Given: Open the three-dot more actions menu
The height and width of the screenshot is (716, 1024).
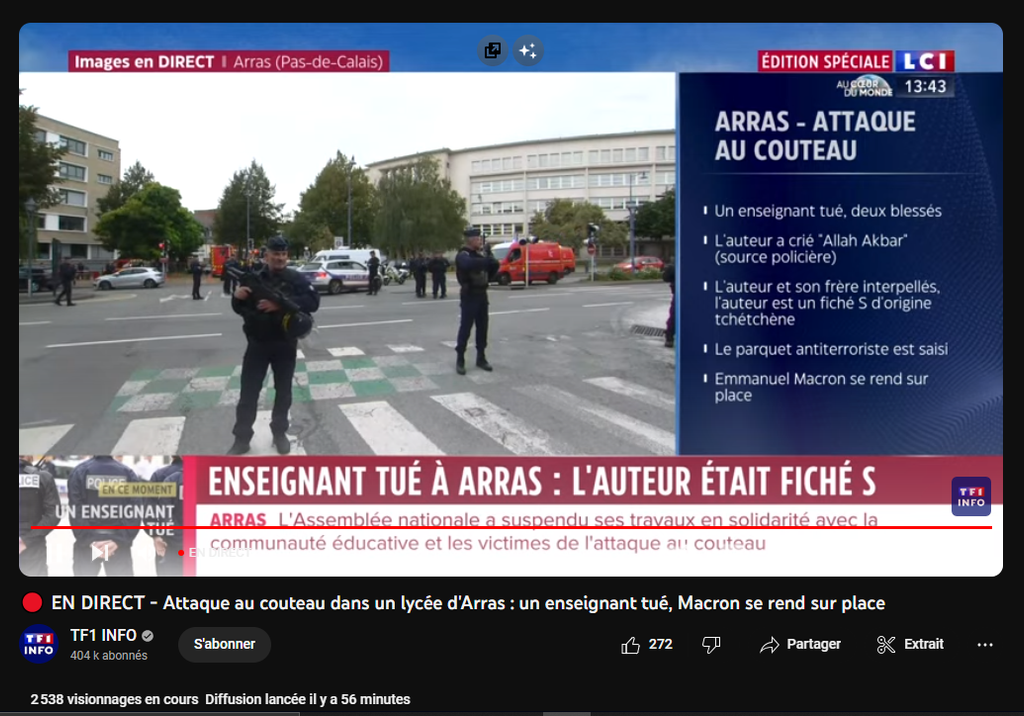Looking at the screenshot, I should [985, 645].
